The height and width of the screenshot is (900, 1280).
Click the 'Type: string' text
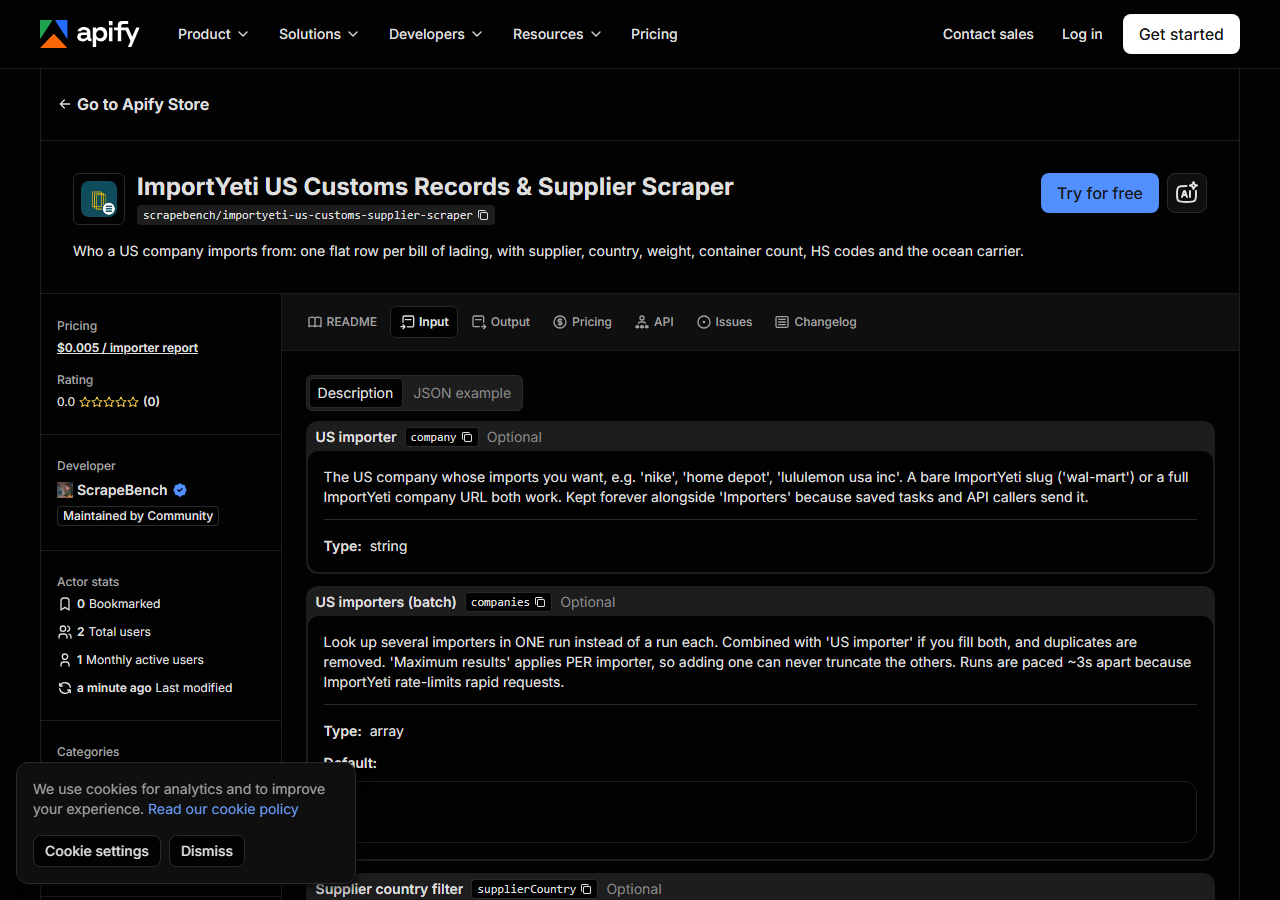tap(366, 546)
